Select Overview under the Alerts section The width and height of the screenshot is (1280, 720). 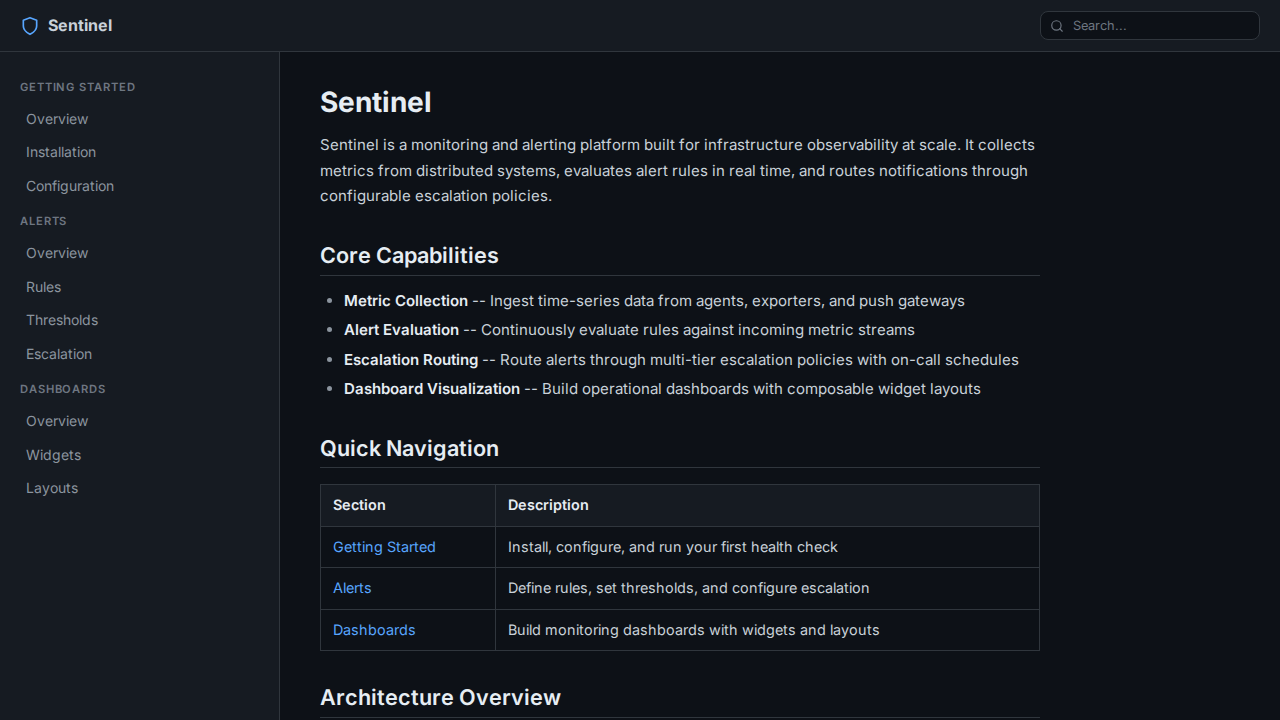[57, 253]
